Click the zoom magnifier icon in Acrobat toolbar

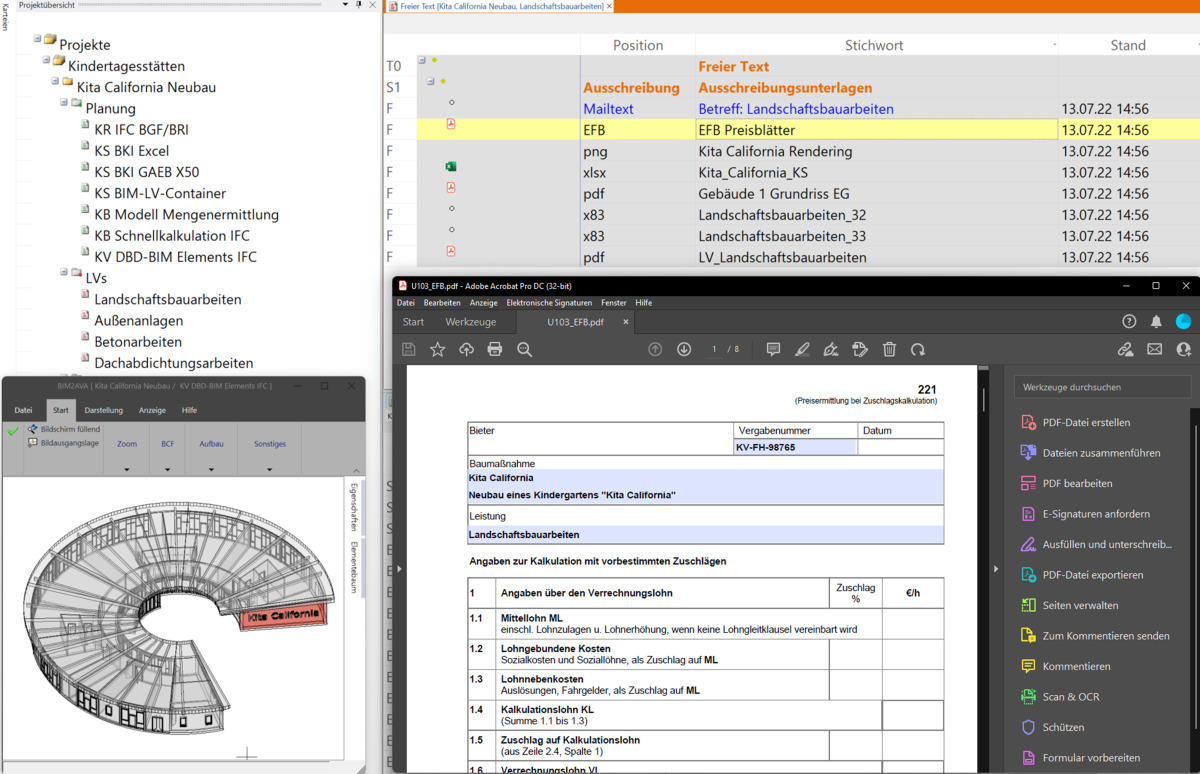524,349
